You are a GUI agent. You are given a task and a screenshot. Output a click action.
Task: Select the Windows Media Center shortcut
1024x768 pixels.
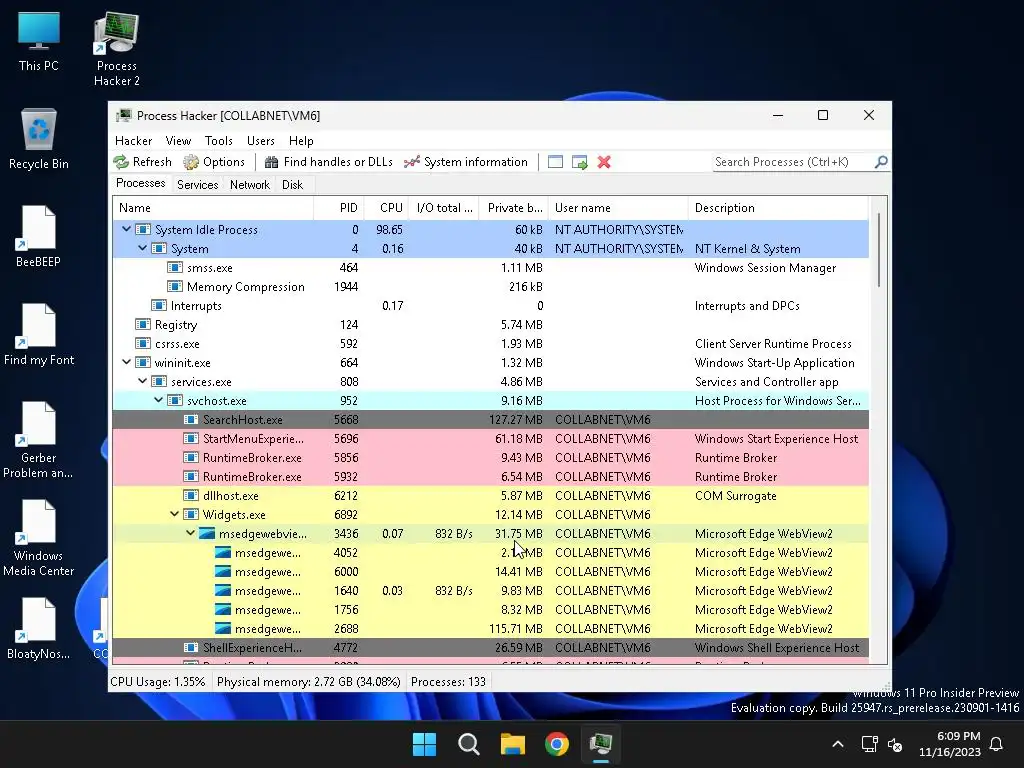point(39,538)
